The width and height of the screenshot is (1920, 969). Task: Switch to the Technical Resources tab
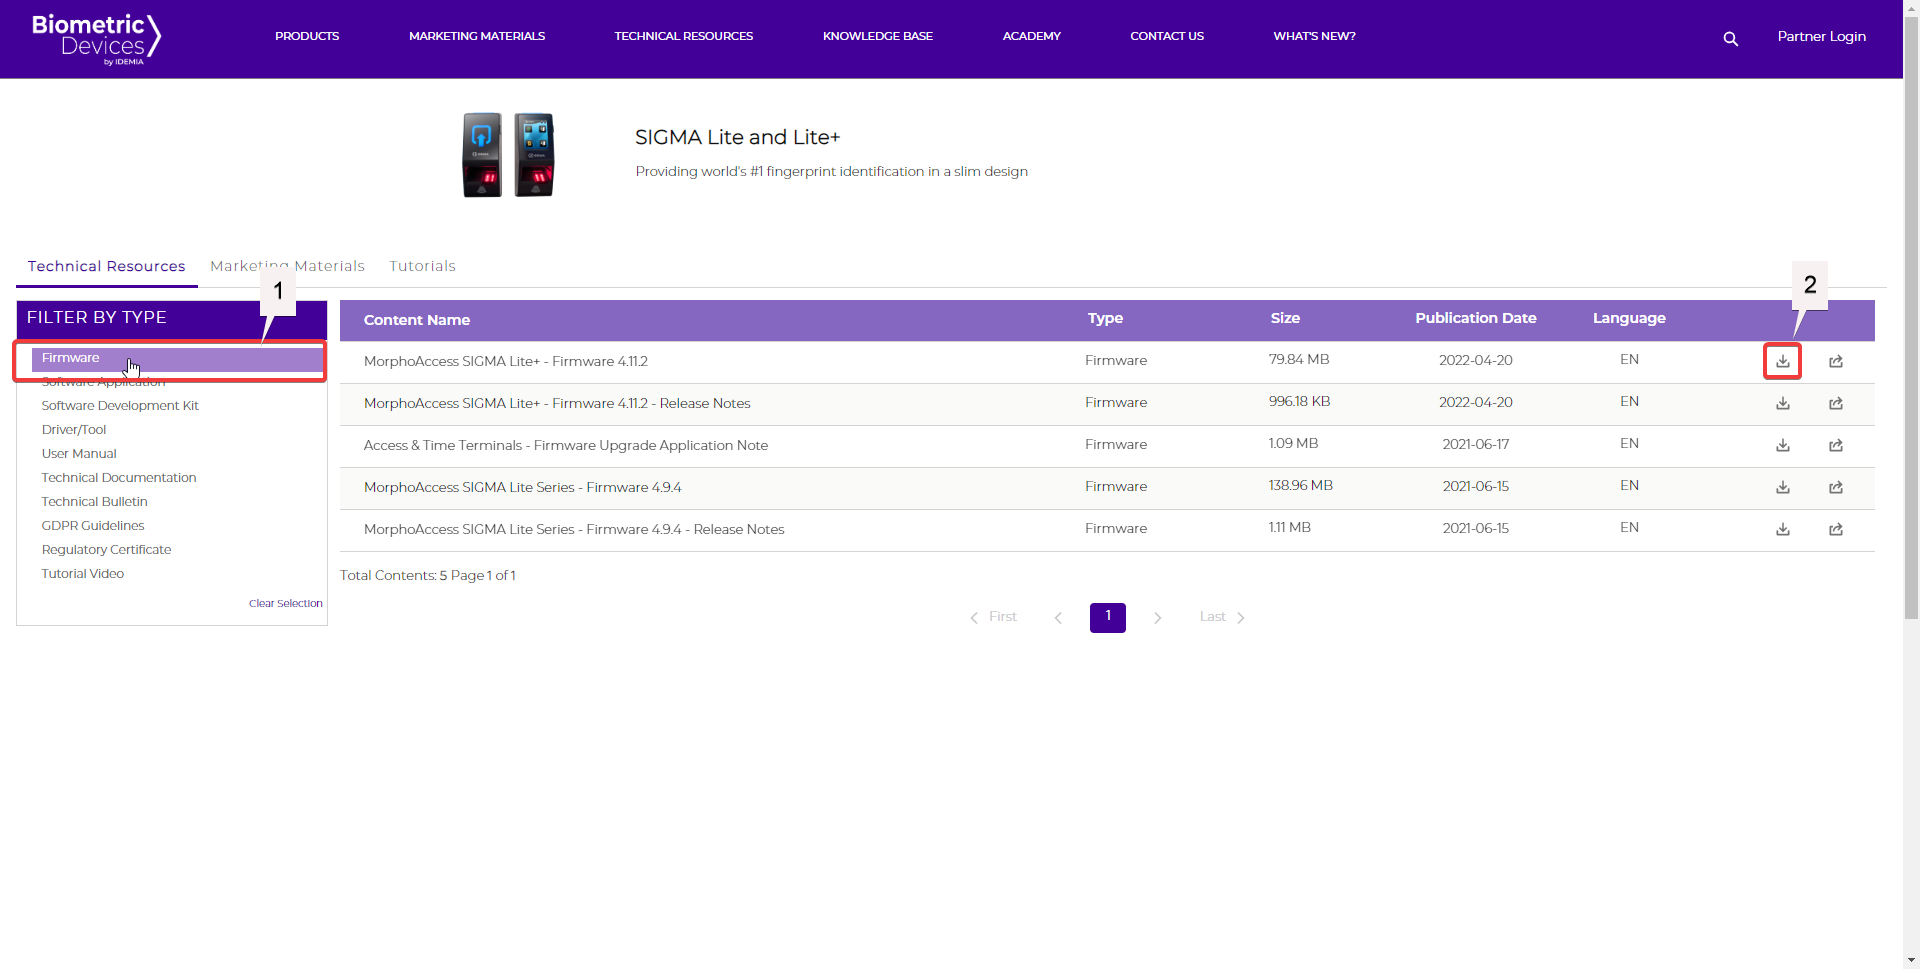[x=107, y=266]
